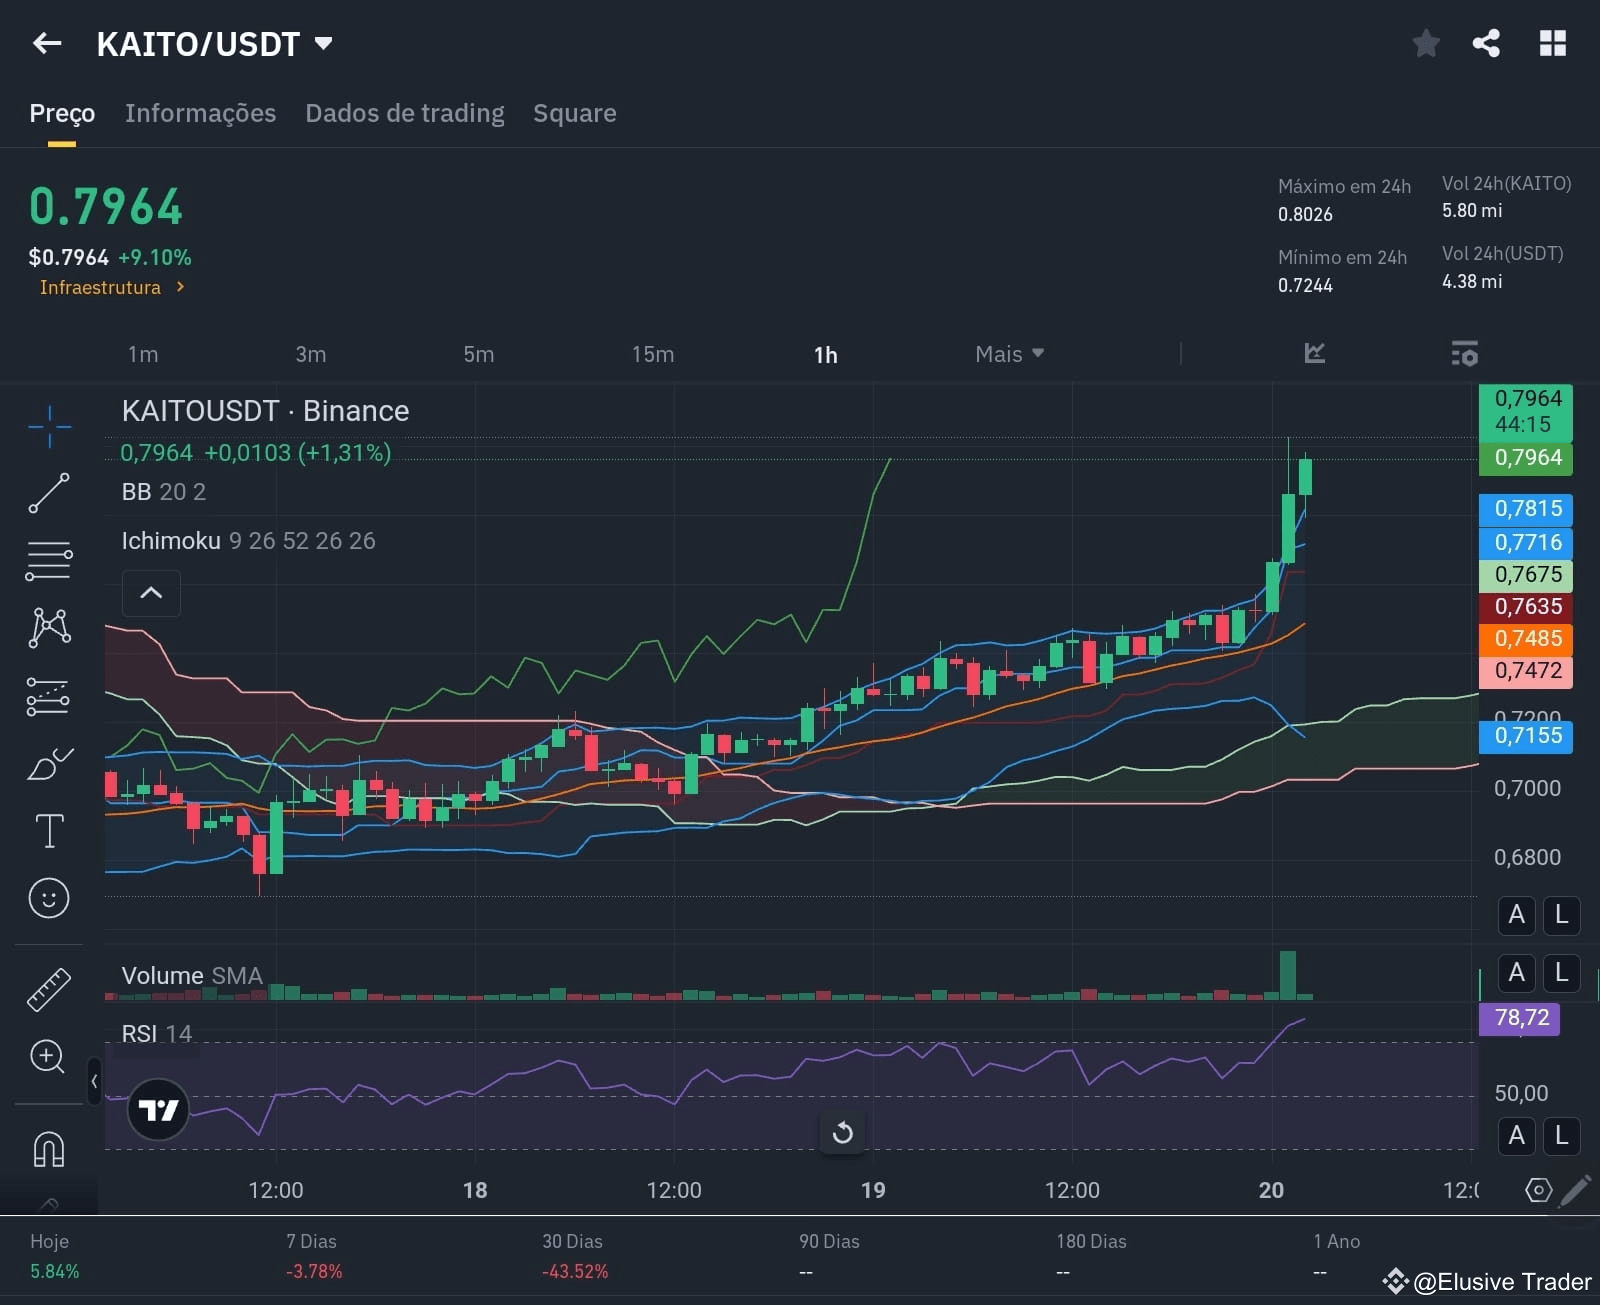Click the pencil edit icon
Screen dimensions: 1600x1305
(1575, 1190)
